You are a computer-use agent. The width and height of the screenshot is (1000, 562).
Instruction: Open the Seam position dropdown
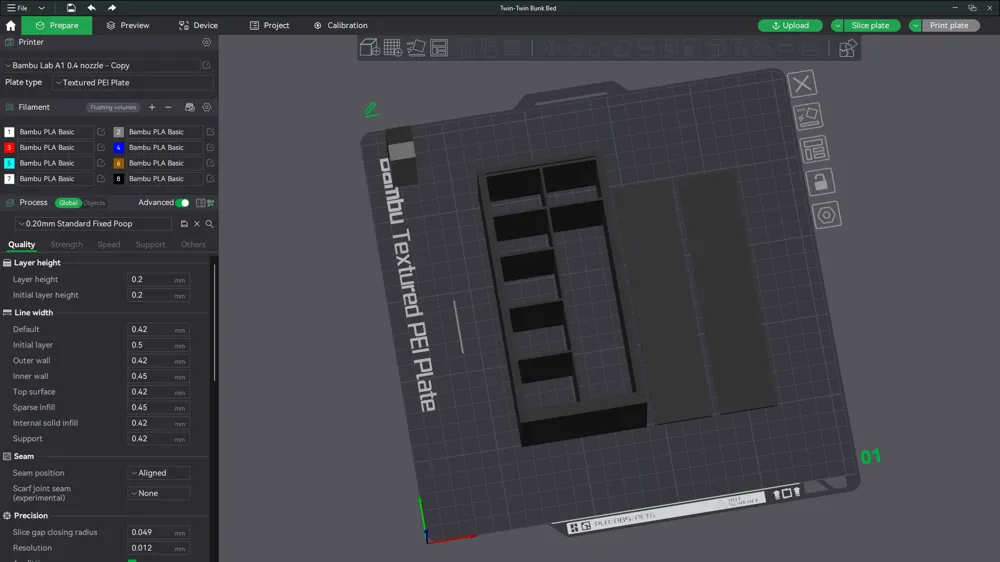coord(159,473)
